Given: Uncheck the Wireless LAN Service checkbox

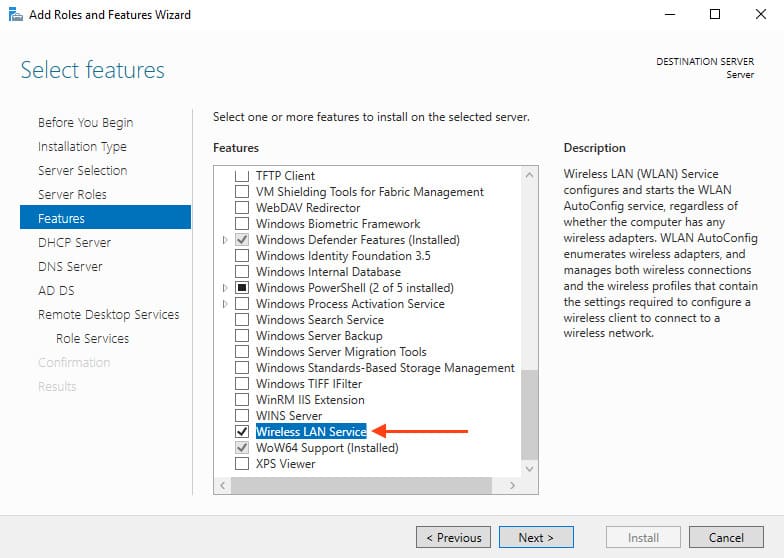Looking at the screenshot, I should pyautogui.click(x=242, y=431).
